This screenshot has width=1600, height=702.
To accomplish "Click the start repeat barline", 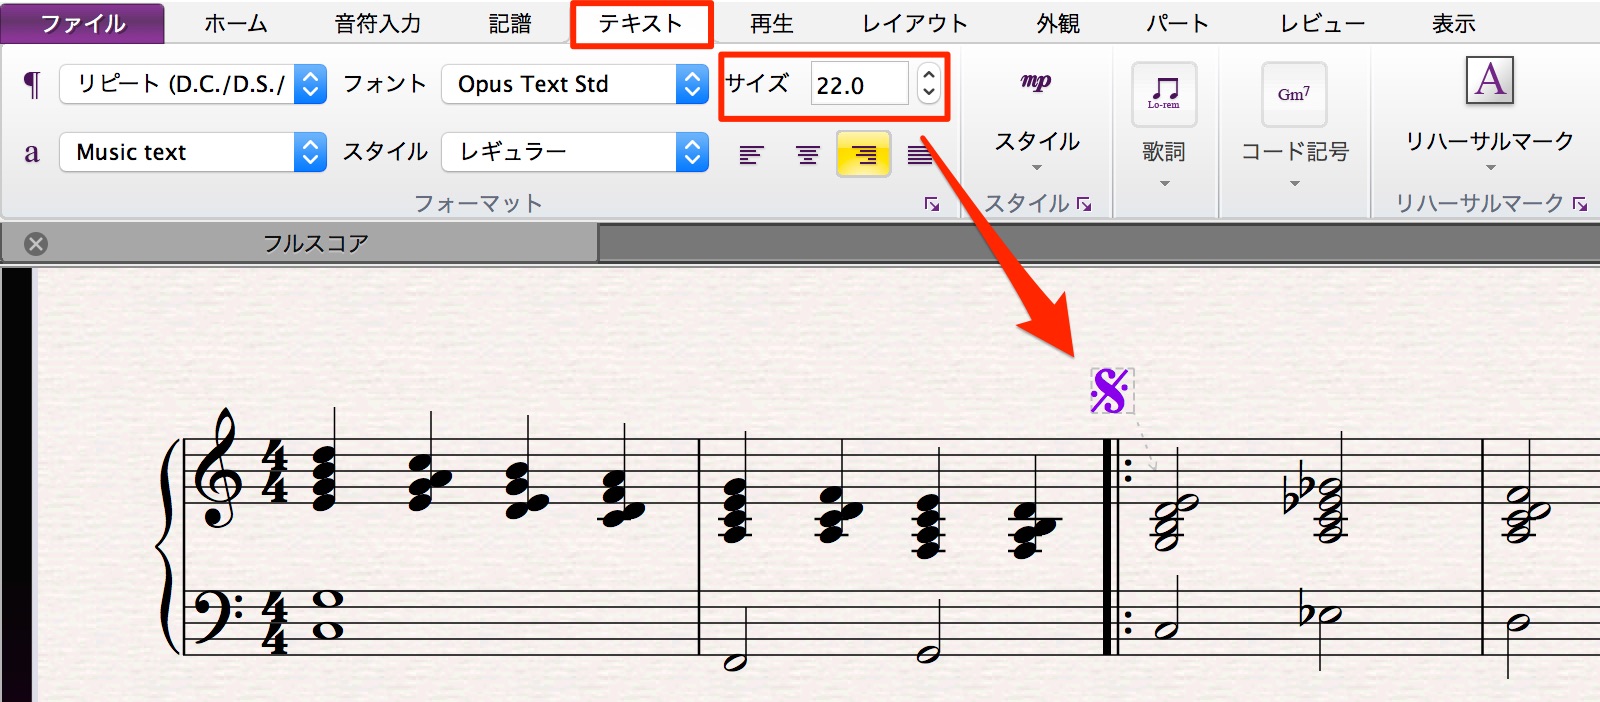I will point(1115,547).
